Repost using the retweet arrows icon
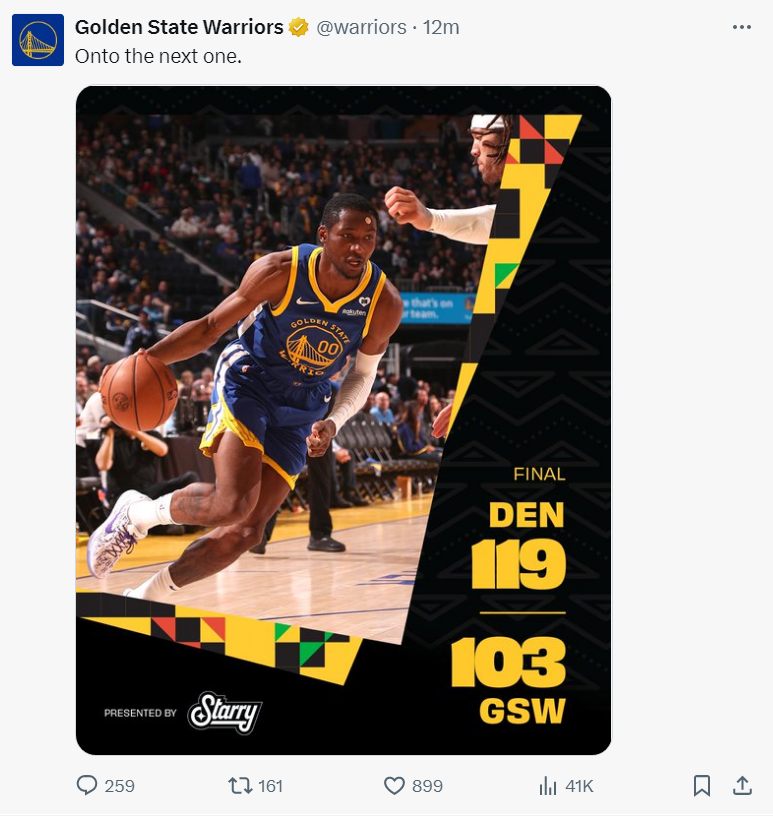 pyautogui.click(x=240, y=786)
